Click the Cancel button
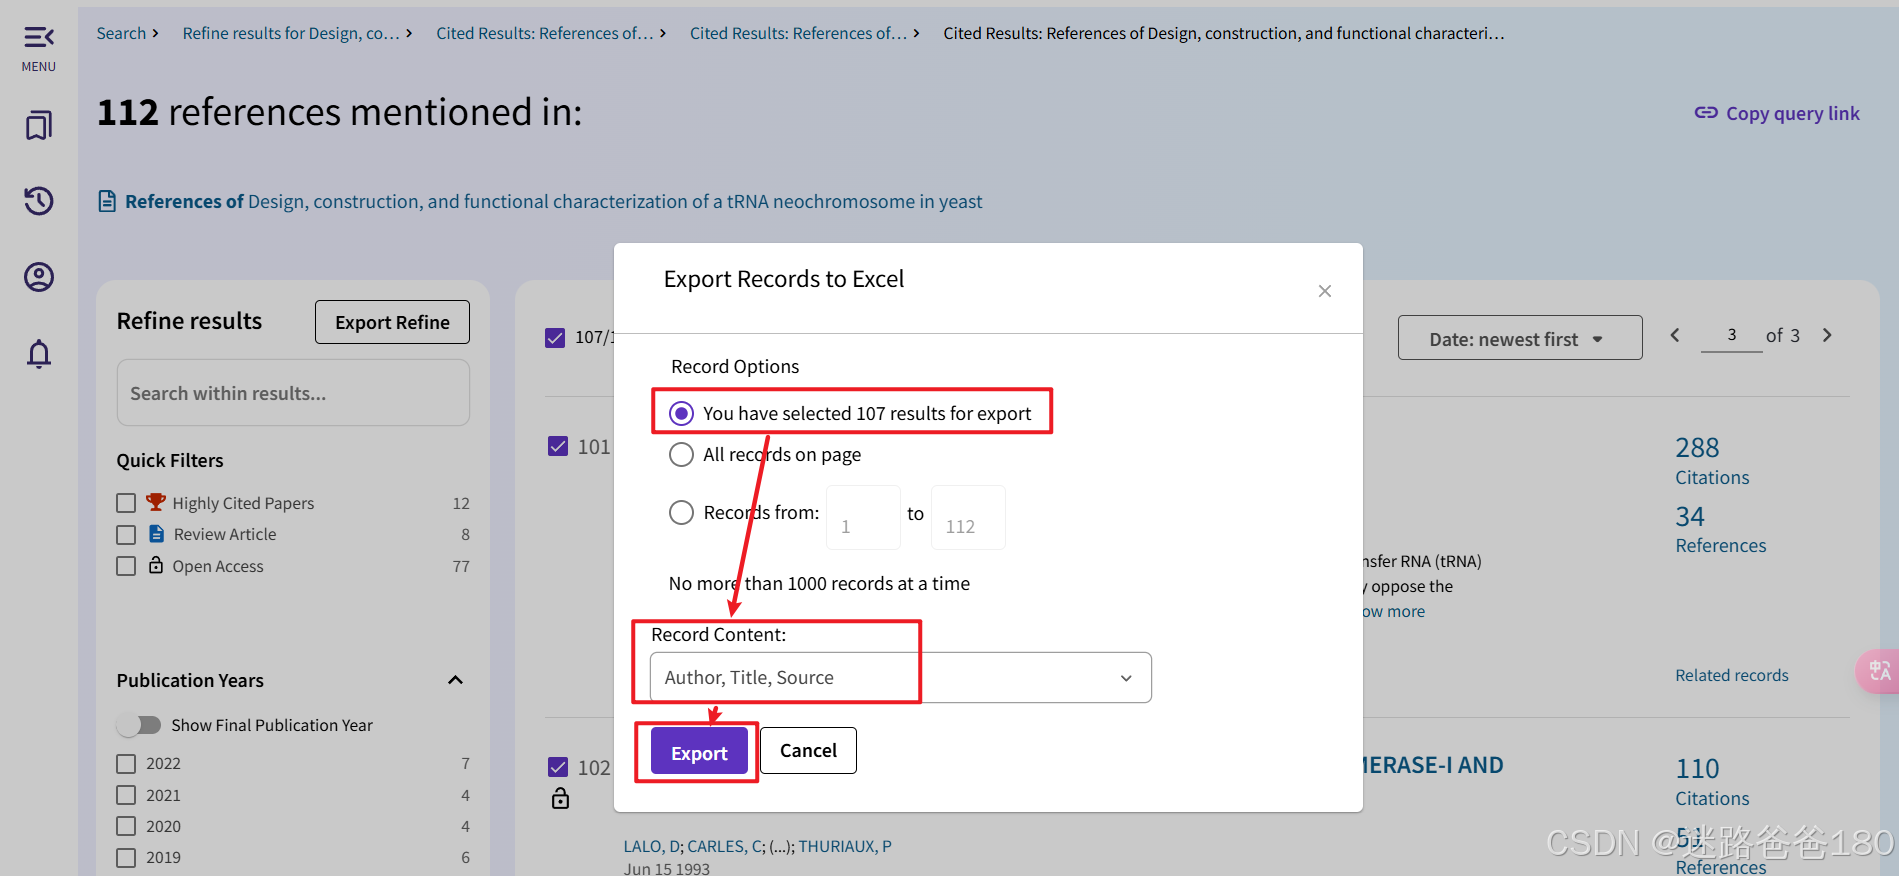The height and width of the screenshot is (876, 1899). [x=808, y=750]
